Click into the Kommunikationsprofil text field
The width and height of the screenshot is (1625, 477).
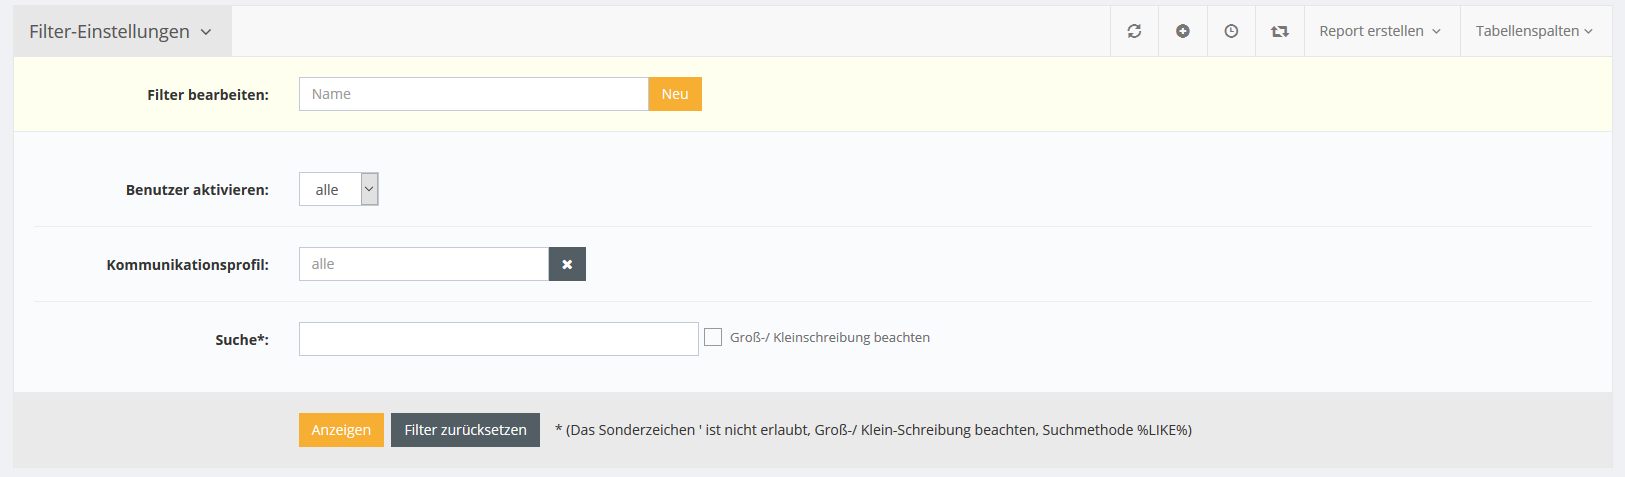click(423, 264)
